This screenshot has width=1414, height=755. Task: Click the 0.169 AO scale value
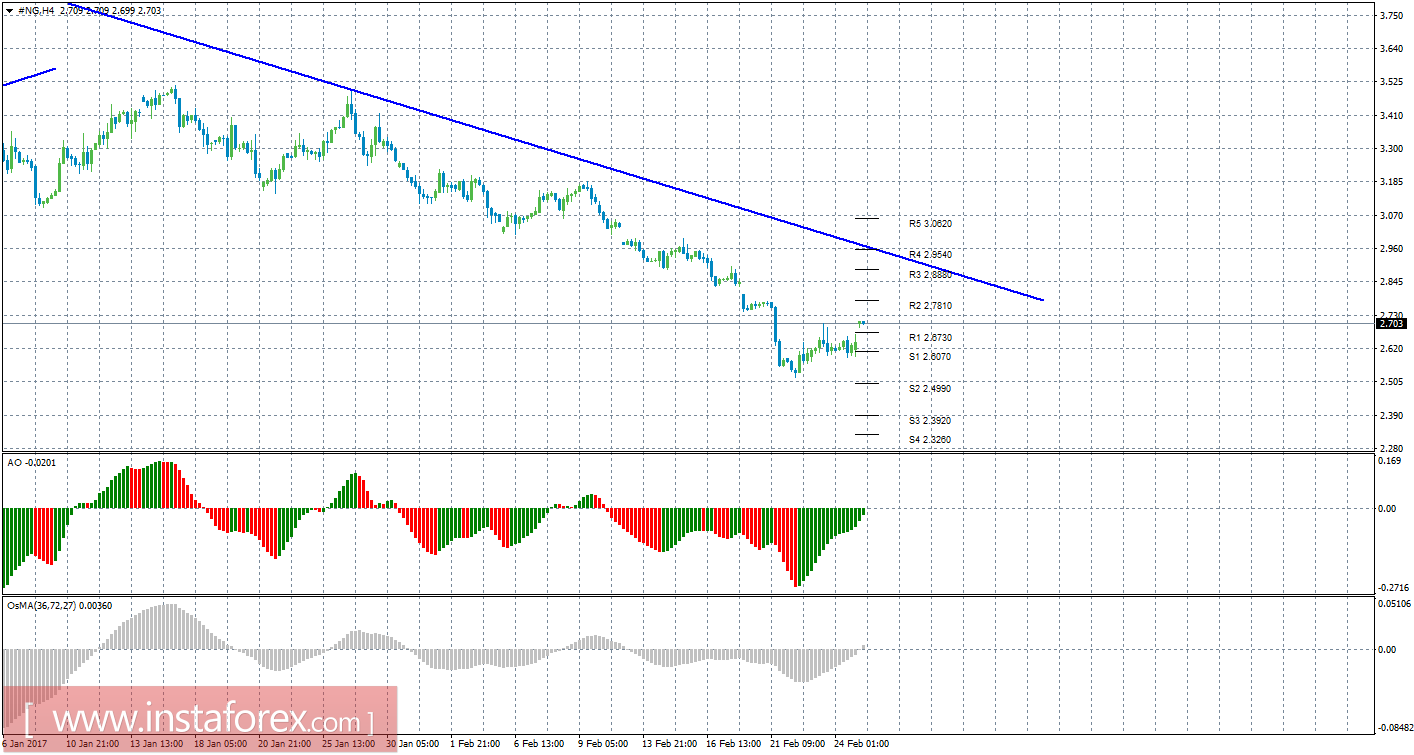pyautogui.click(x=1391, y=462)
